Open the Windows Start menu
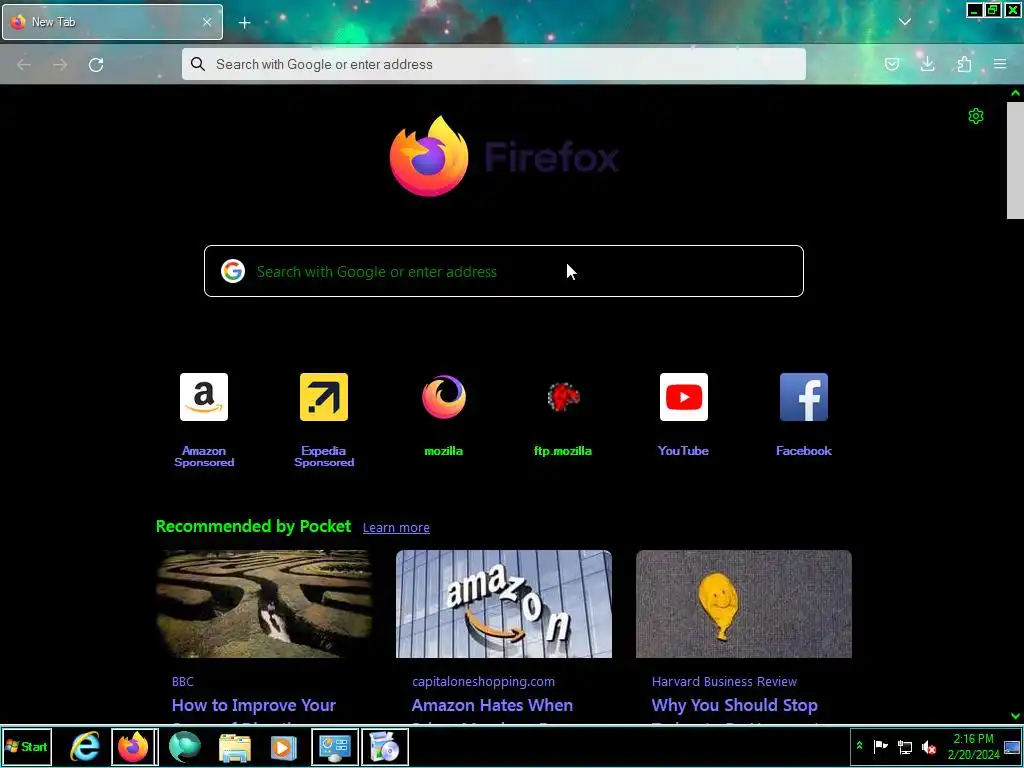The width and height of the screenshot is (1024, 768). point(27,746)
